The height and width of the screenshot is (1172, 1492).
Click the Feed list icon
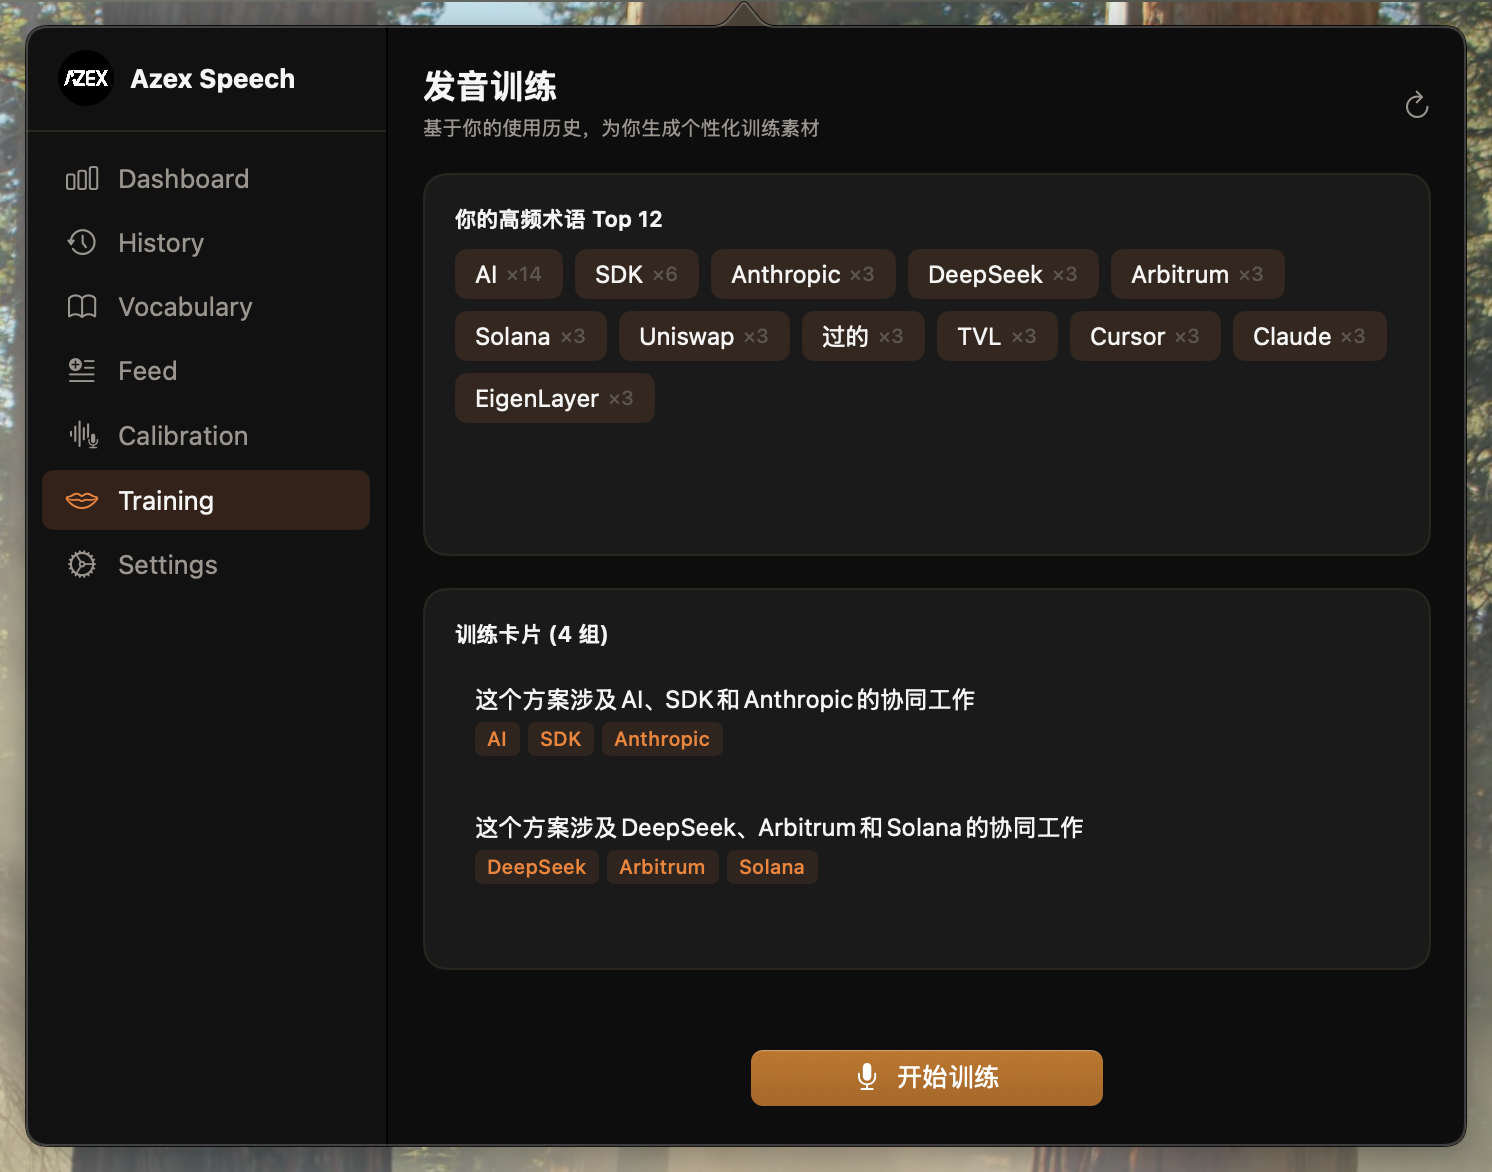click(x=82, y=371)
